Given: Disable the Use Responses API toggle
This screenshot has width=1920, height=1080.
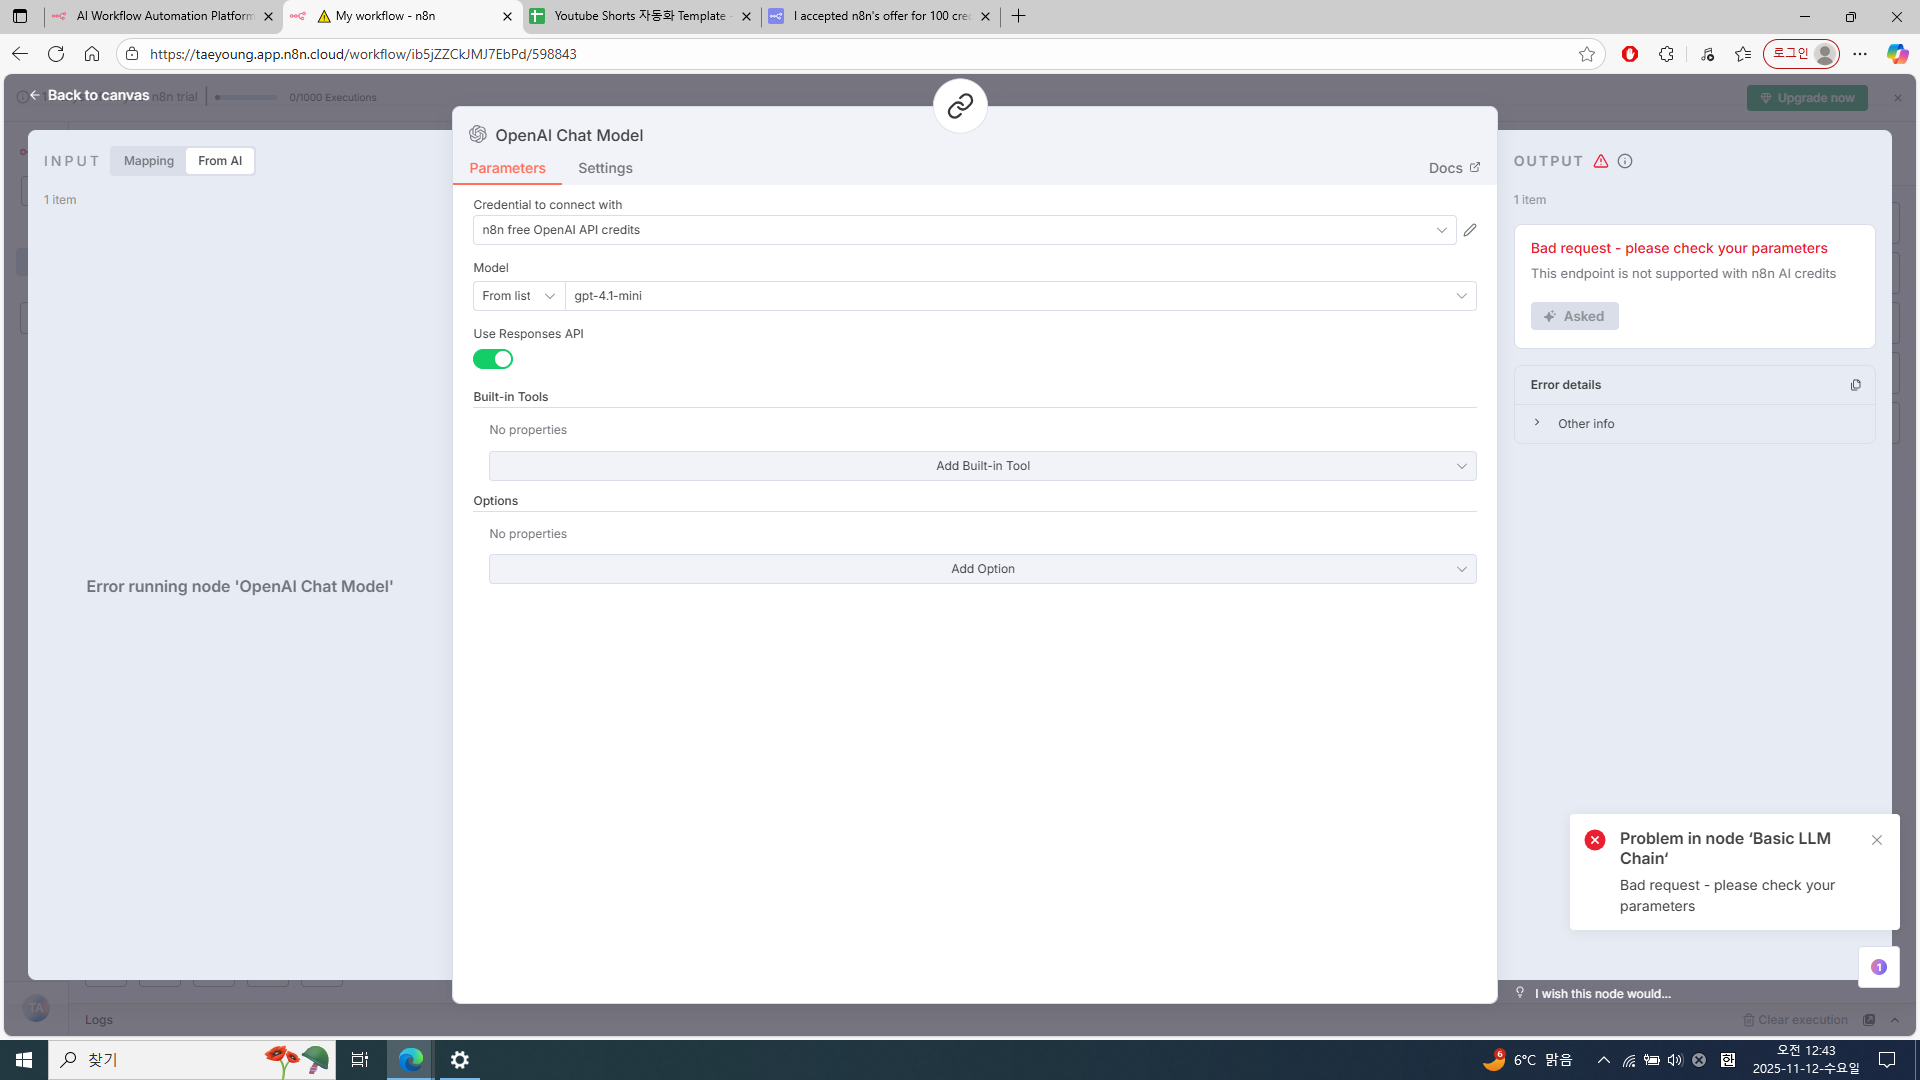Looking at the screenshot, I should pyautogui.click(x=493, y=359).
